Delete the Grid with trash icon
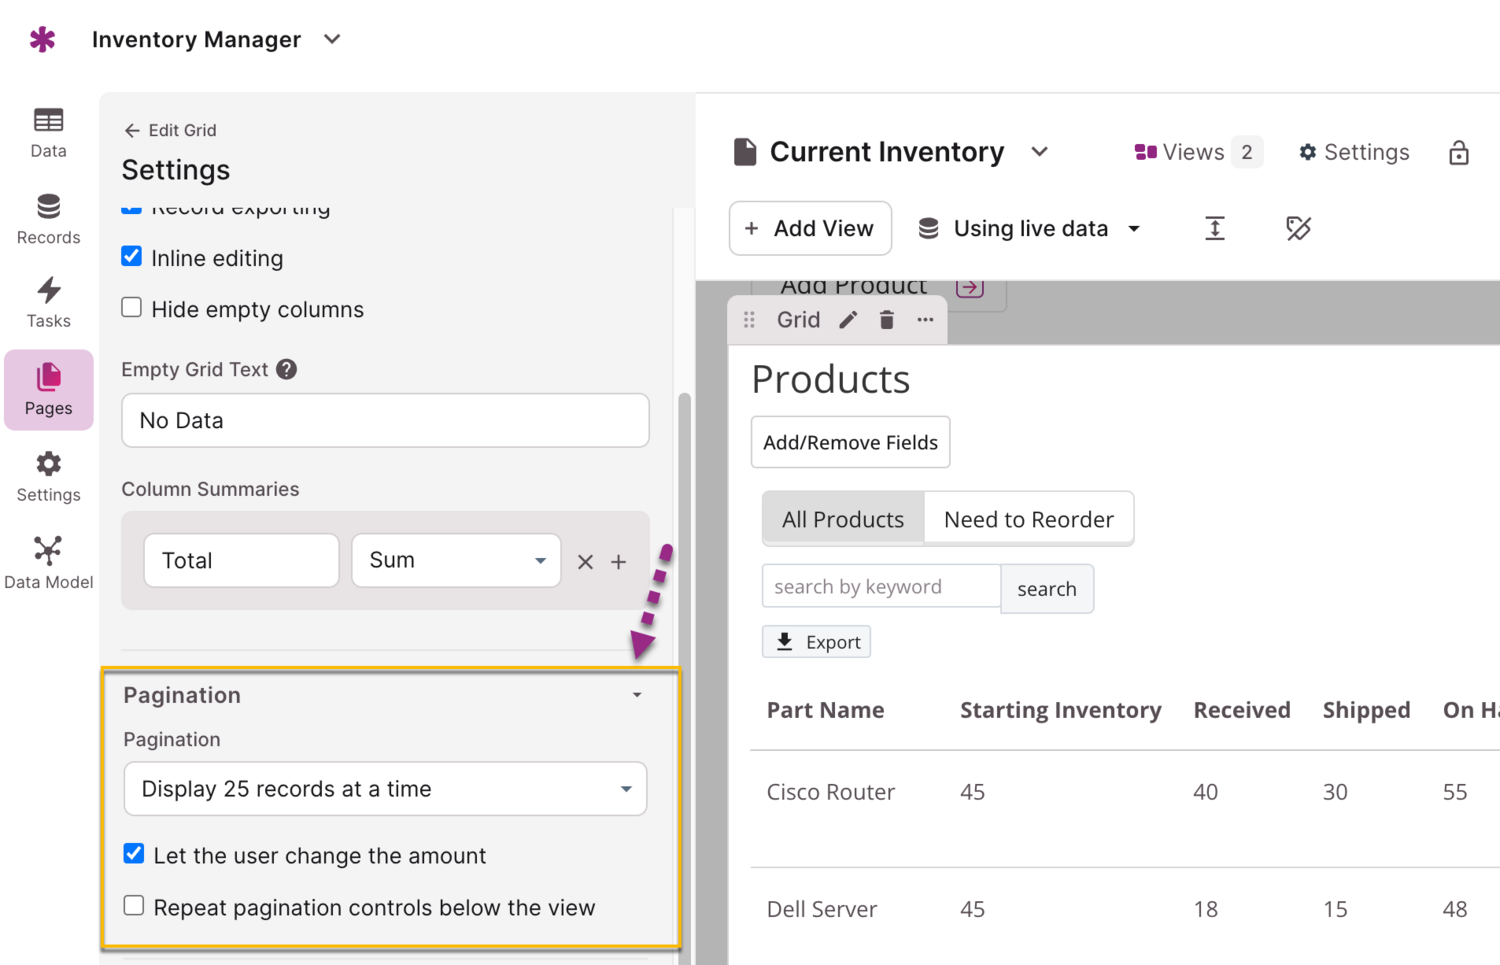1500x965 pixels. 887,320
